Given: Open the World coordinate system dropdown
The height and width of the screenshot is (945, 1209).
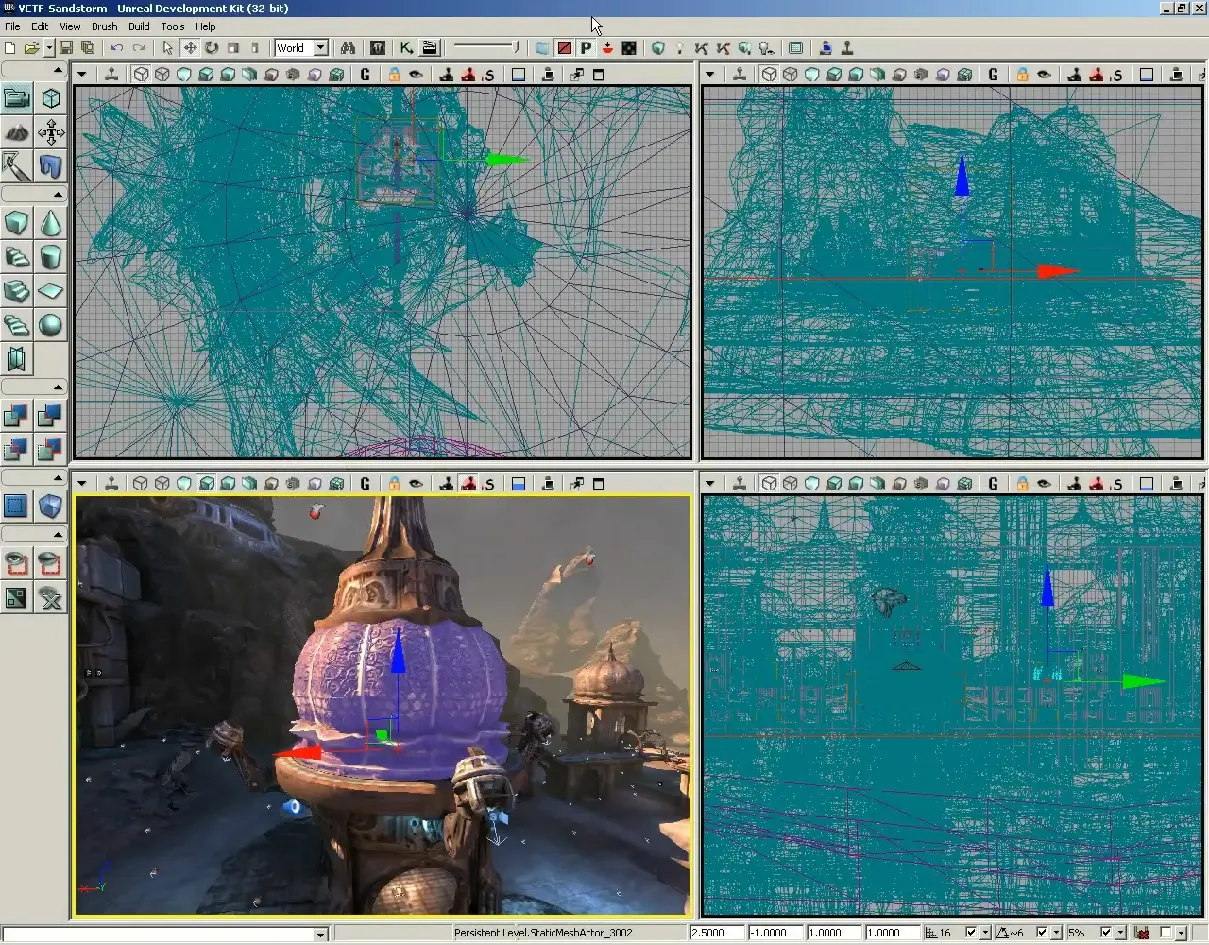Looking at the screenshot, I should (320, 47).
